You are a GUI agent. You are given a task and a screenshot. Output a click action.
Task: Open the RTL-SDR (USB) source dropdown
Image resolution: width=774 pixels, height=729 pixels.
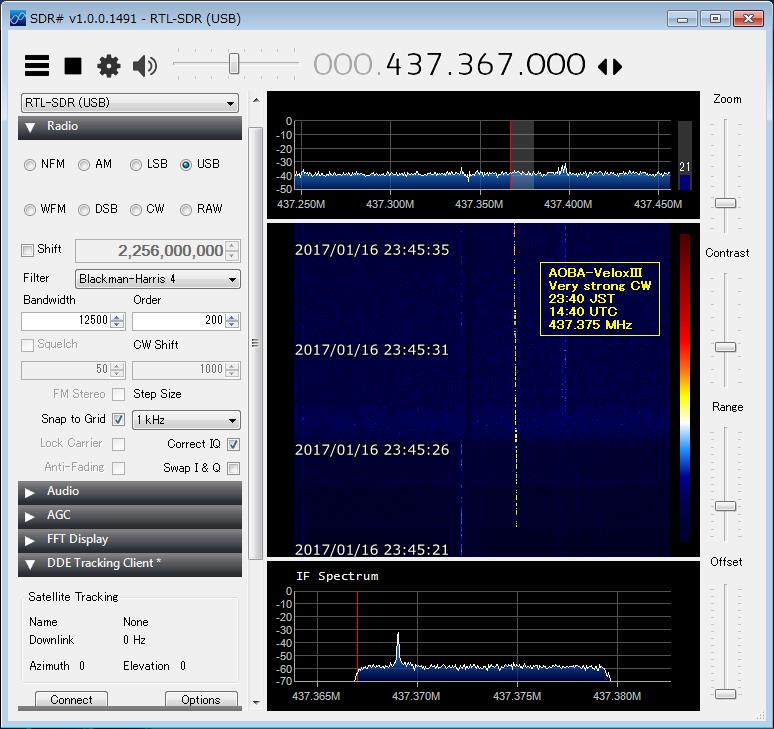tap(130, 103)
